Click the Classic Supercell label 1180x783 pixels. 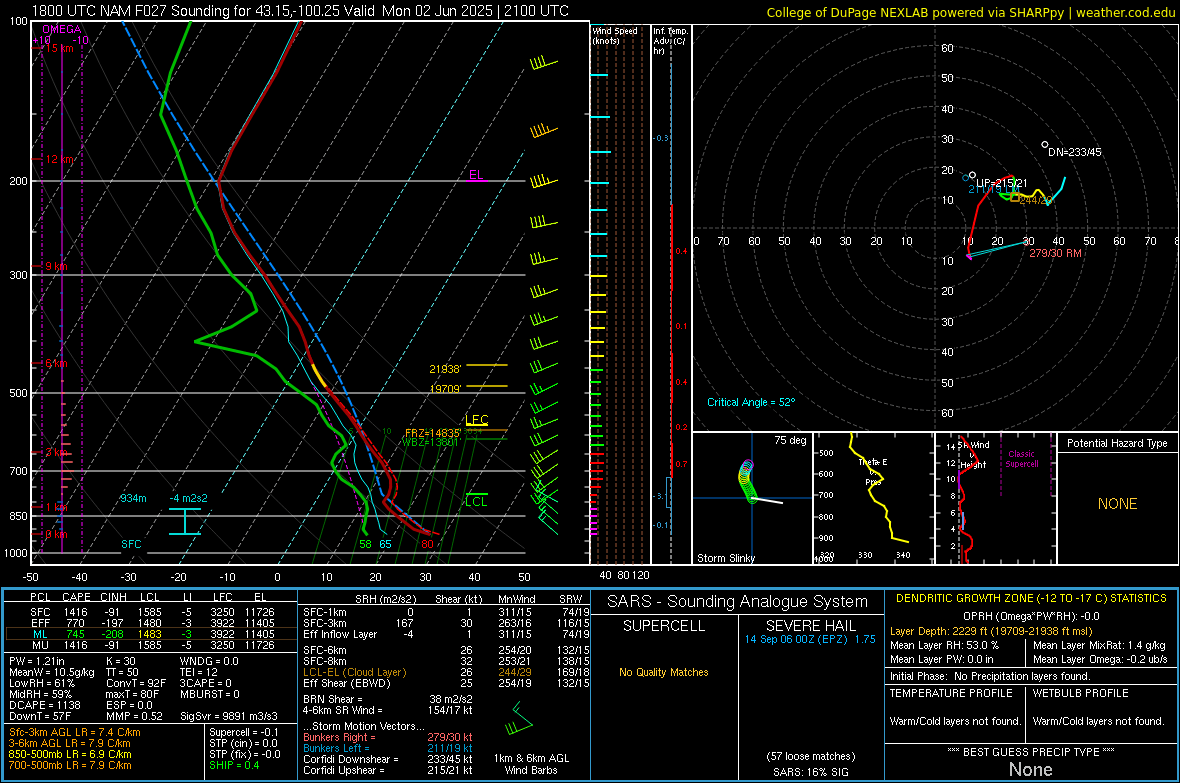1021,459
